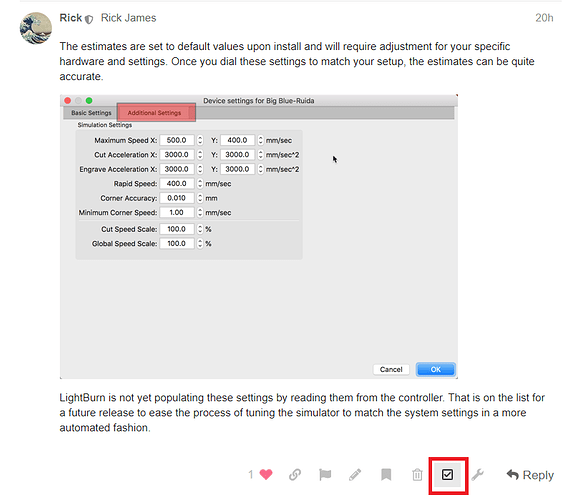The image size is (581, 500).
Task: Flag this post with the flag icon
Action: [325, 474]
